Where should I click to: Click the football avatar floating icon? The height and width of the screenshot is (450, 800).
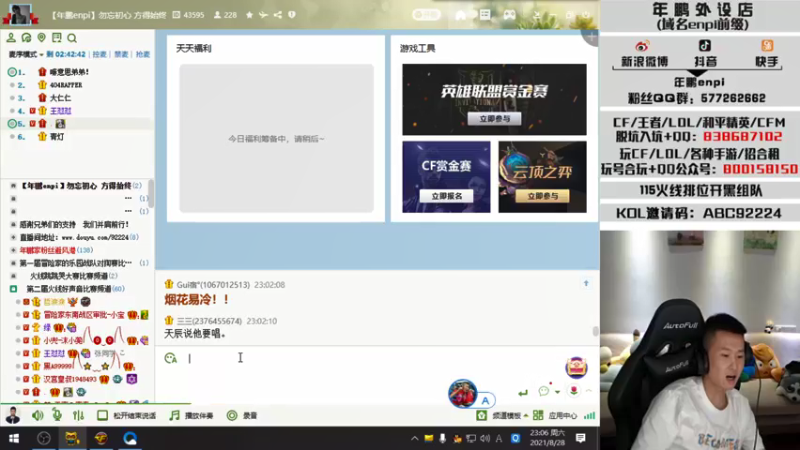pyautogui.click(x=462, y=393)
